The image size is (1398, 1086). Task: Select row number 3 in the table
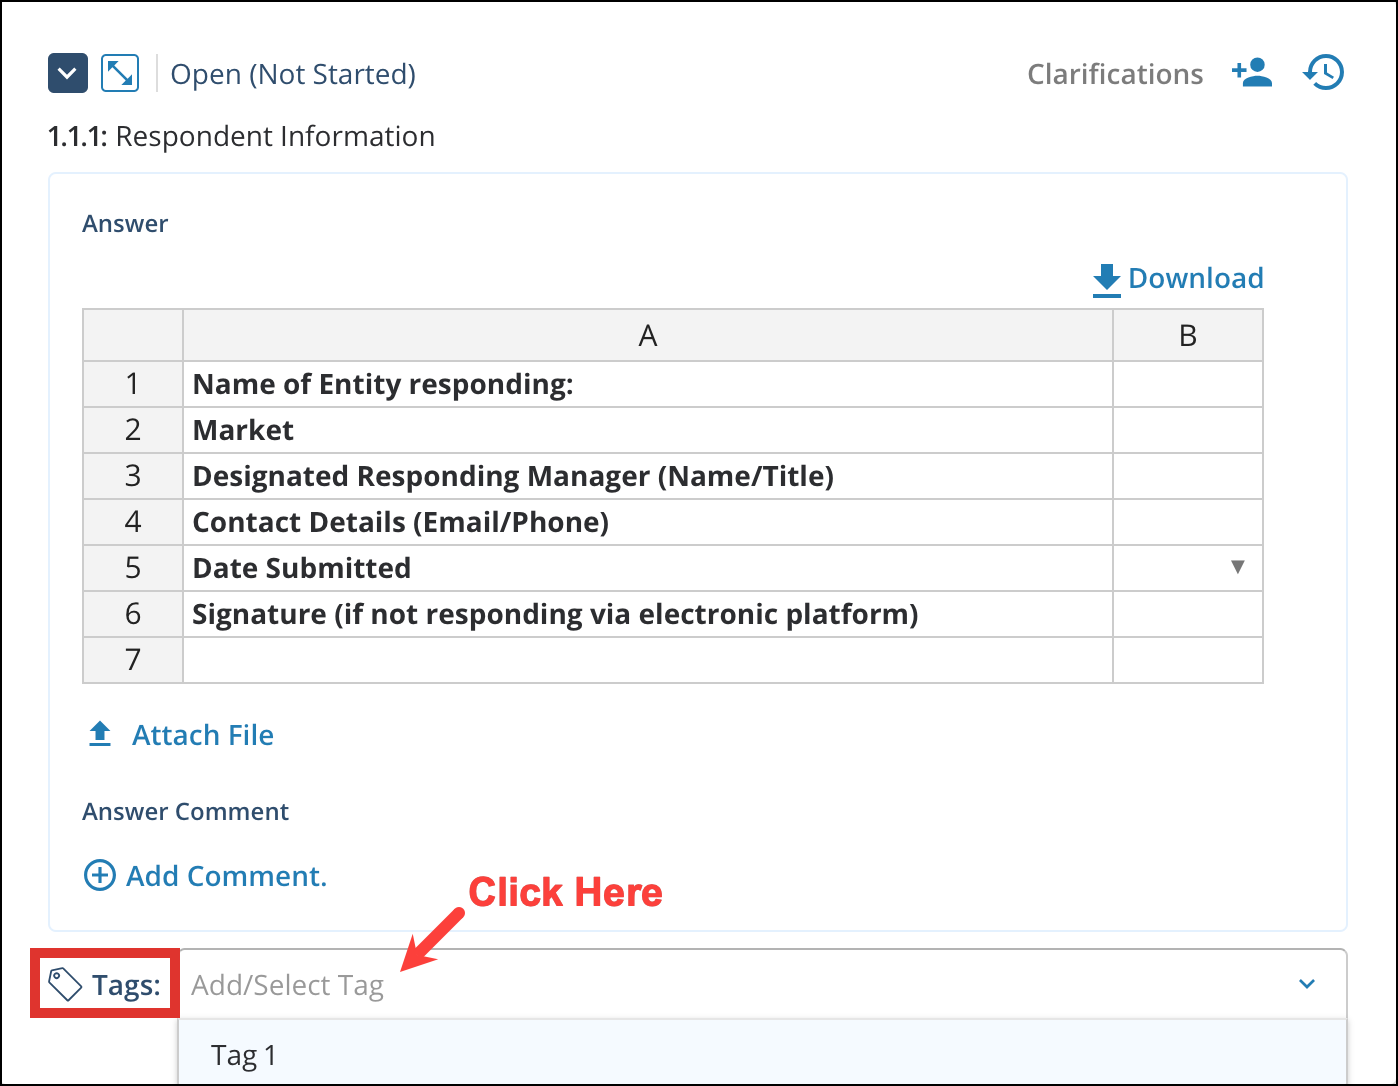[x=132, y=476]
